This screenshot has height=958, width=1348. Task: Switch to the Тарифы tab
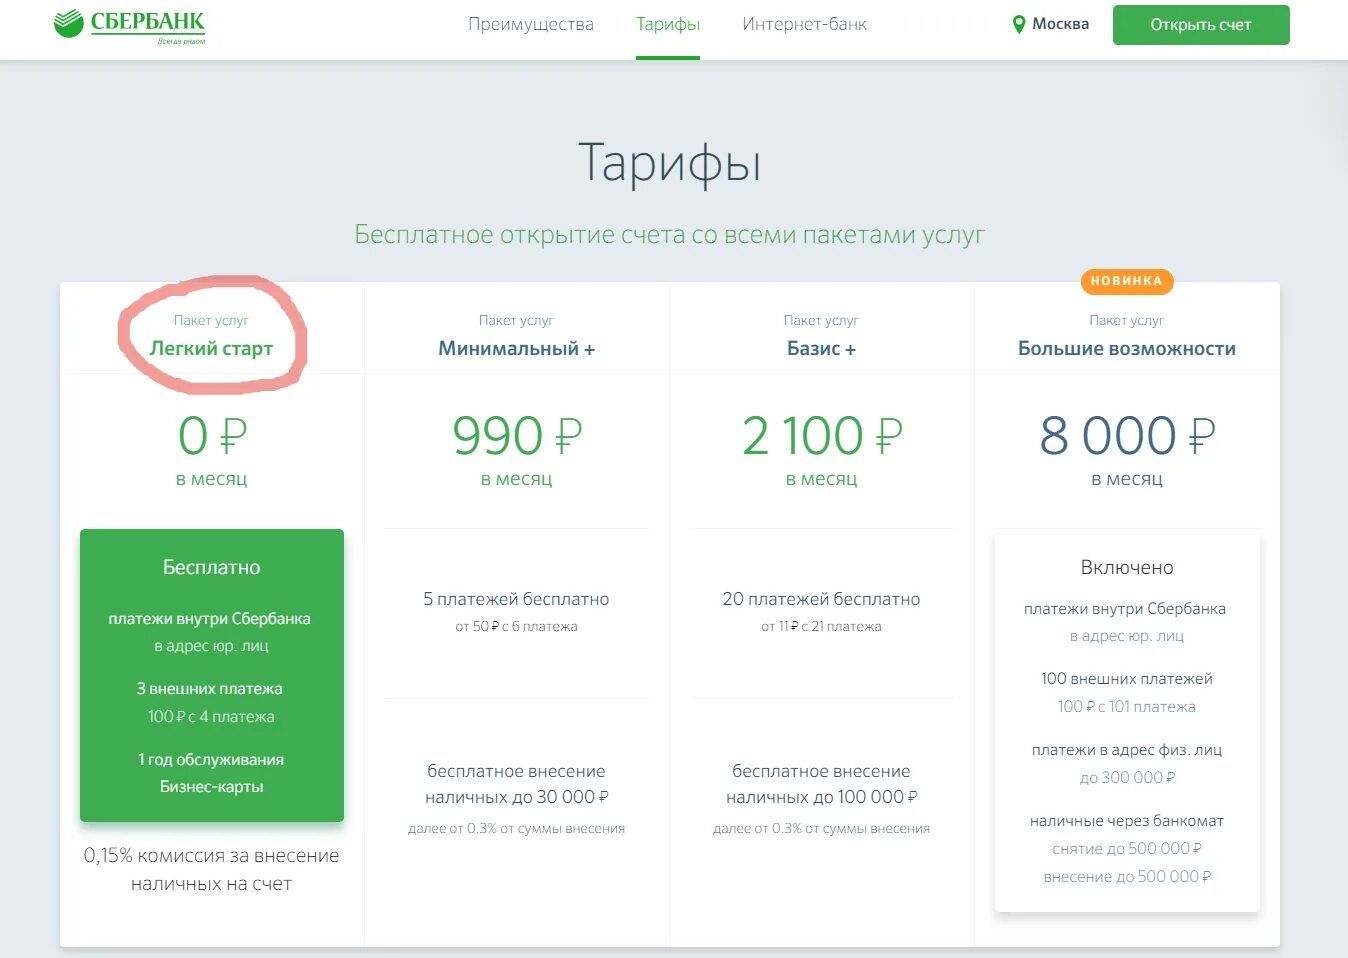pyautogui.click(x=668, y=23)
